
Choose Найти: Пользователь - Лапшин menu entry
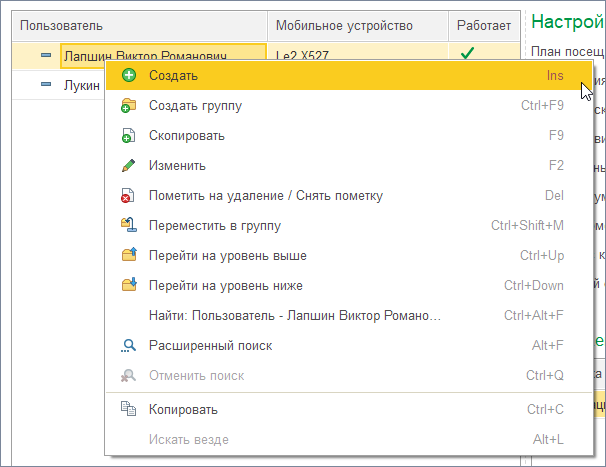[x=295, y=316]
